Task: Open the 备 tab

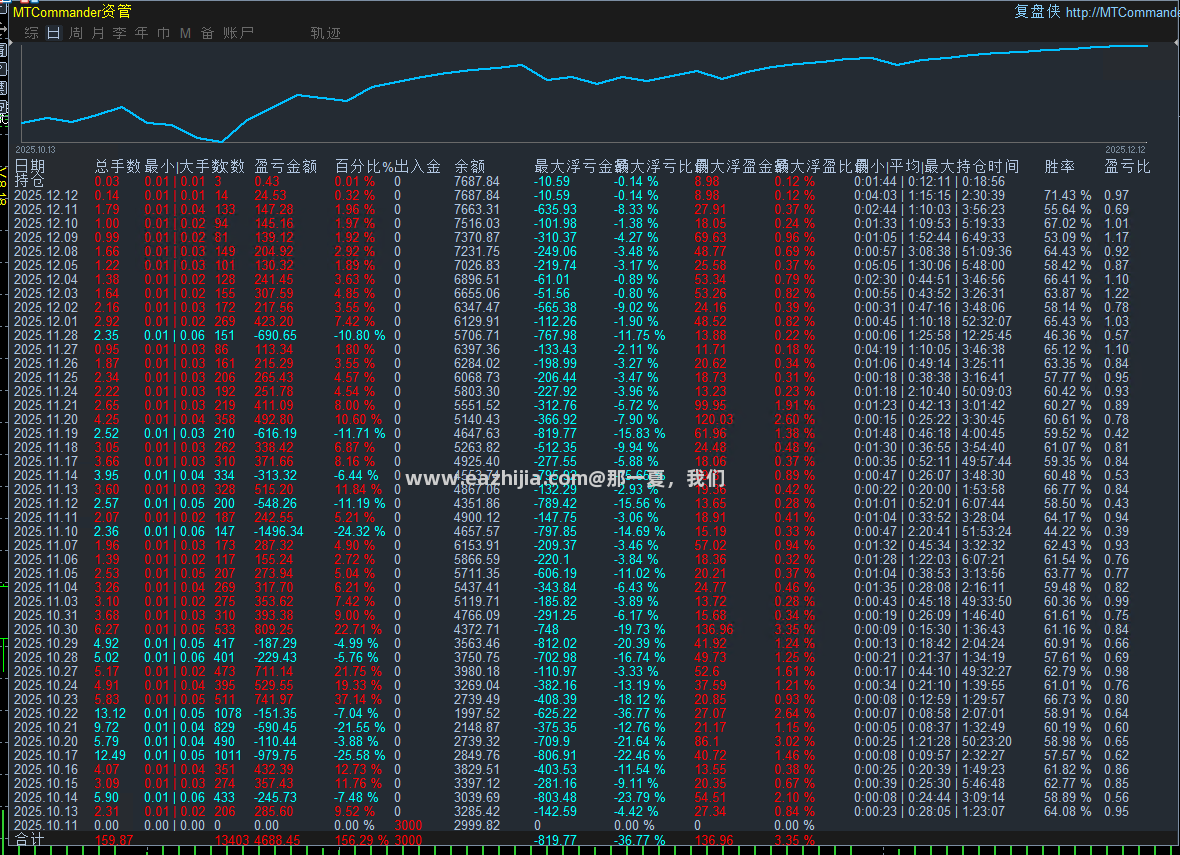Action: pyautogui.click(x=207, y=33)
